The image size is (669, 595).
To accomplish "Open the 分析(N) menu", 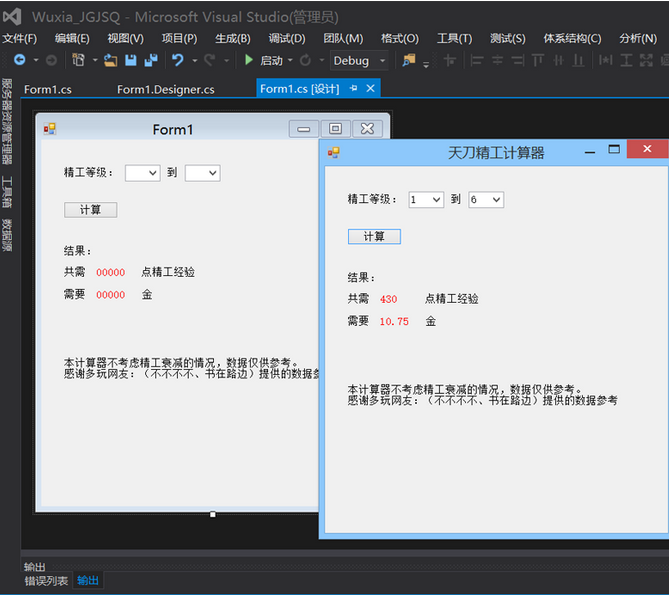I will pyautogui.click(x=638, y=38).
